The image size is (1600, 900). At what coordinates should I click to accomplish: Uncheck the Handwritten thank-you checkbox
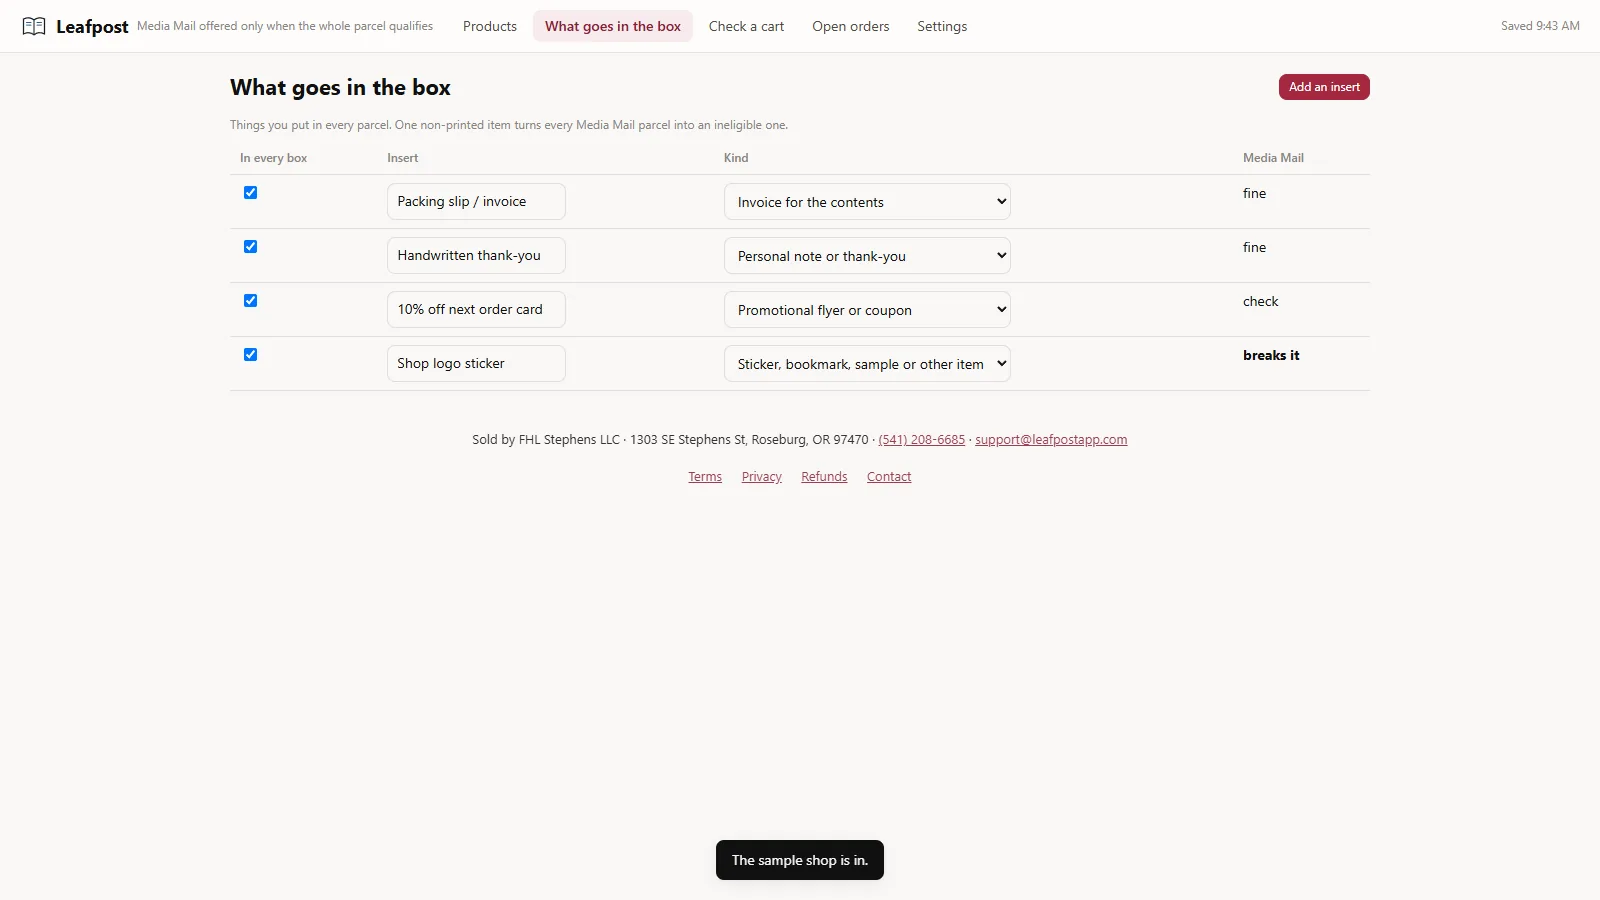(250, 247)
